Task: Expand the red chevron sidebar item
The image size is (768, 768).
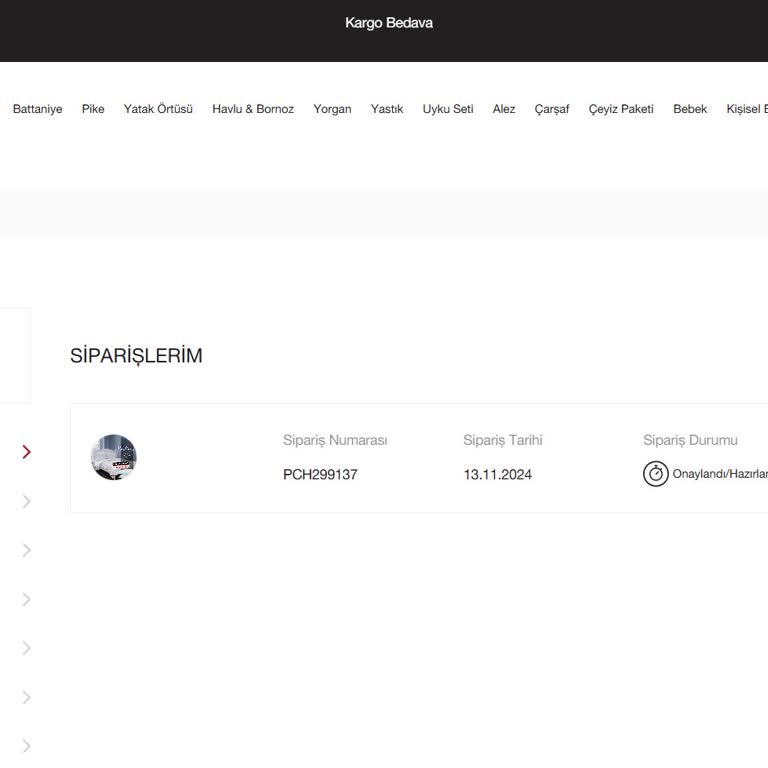Action: coord(26,452)
